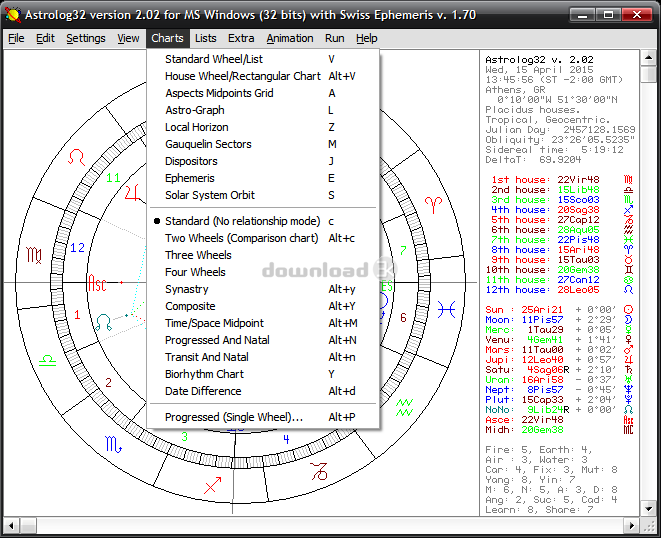This screenshot has width=661, height=538.
Task: Select Aspects Midpoints Grid
Action: tap(263, 93)
